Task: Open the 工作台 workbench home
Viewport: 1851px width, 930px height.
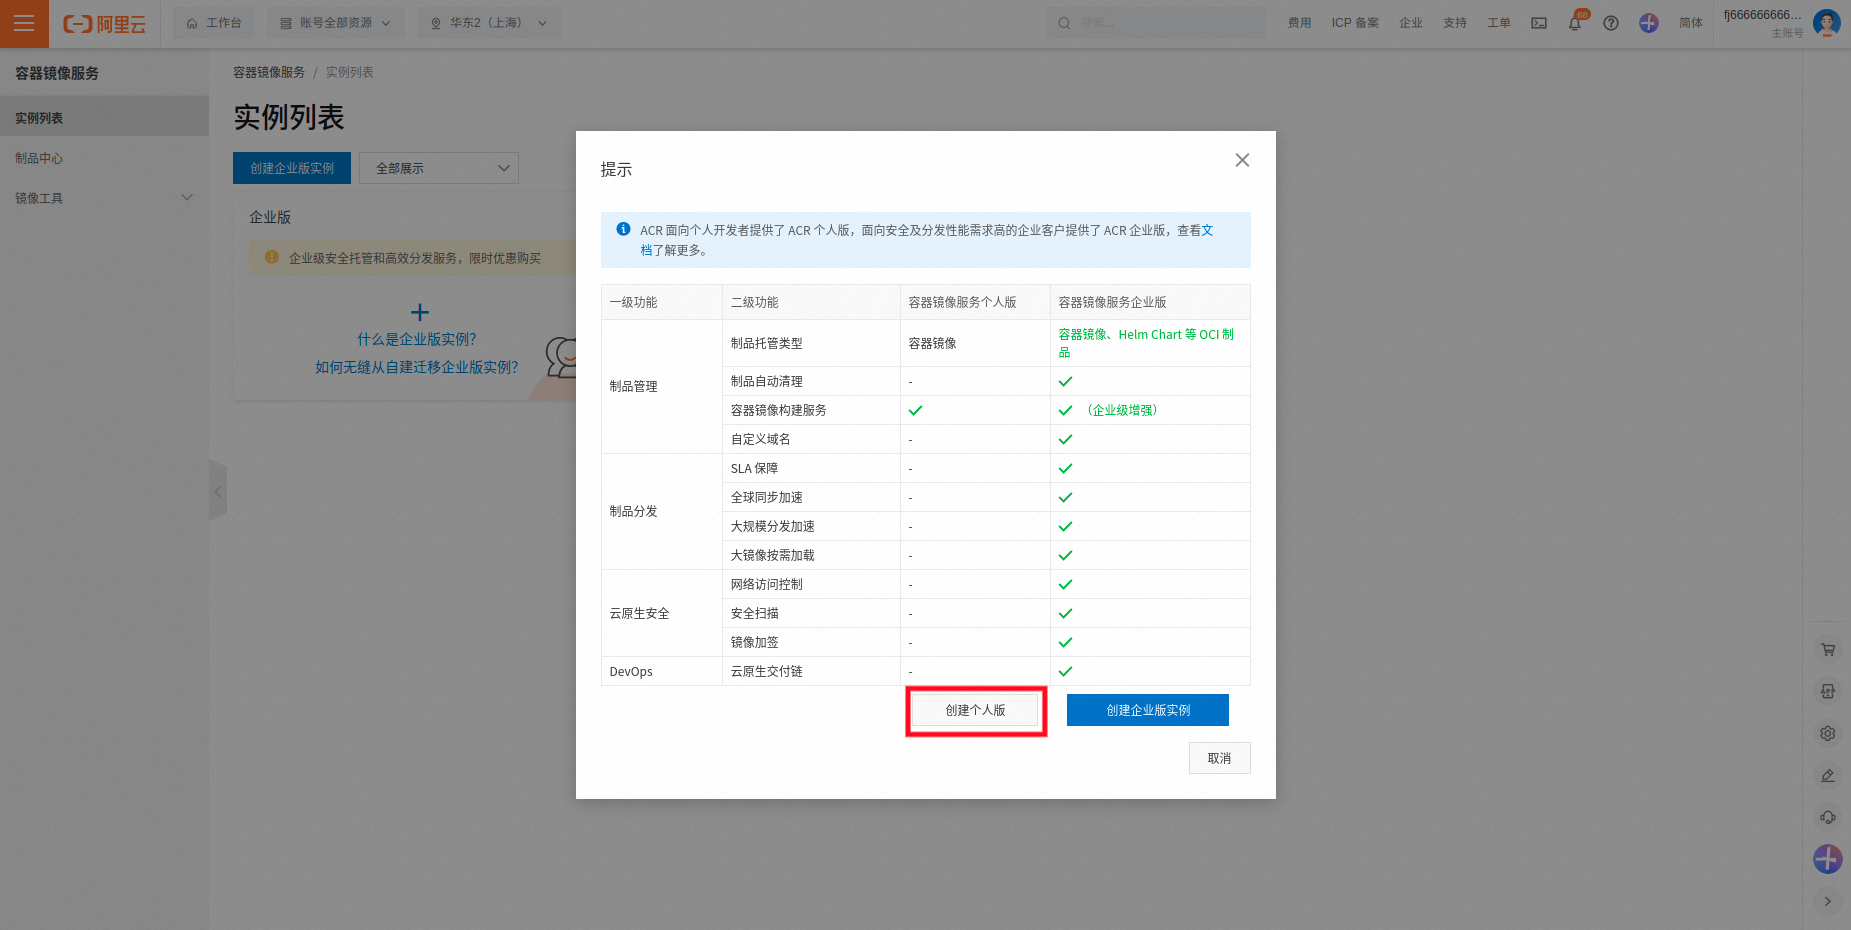Action: click(214, 23)
